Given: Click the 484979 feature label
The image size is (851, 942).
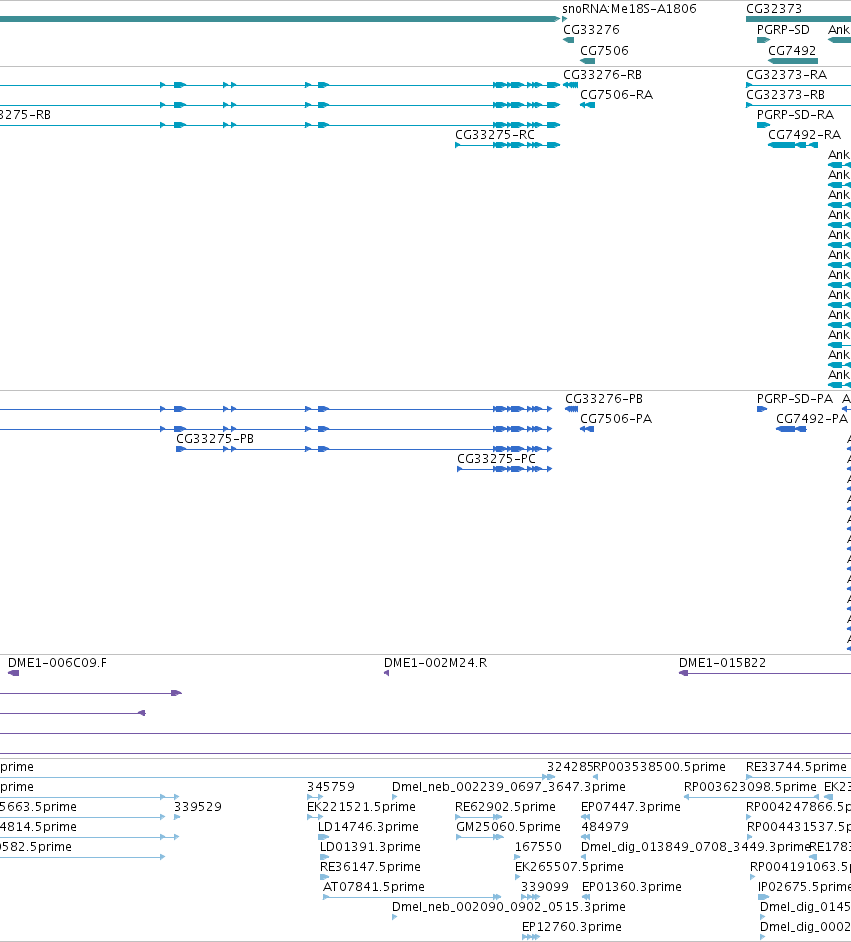Looking at the screenshot, I should 605,827.
